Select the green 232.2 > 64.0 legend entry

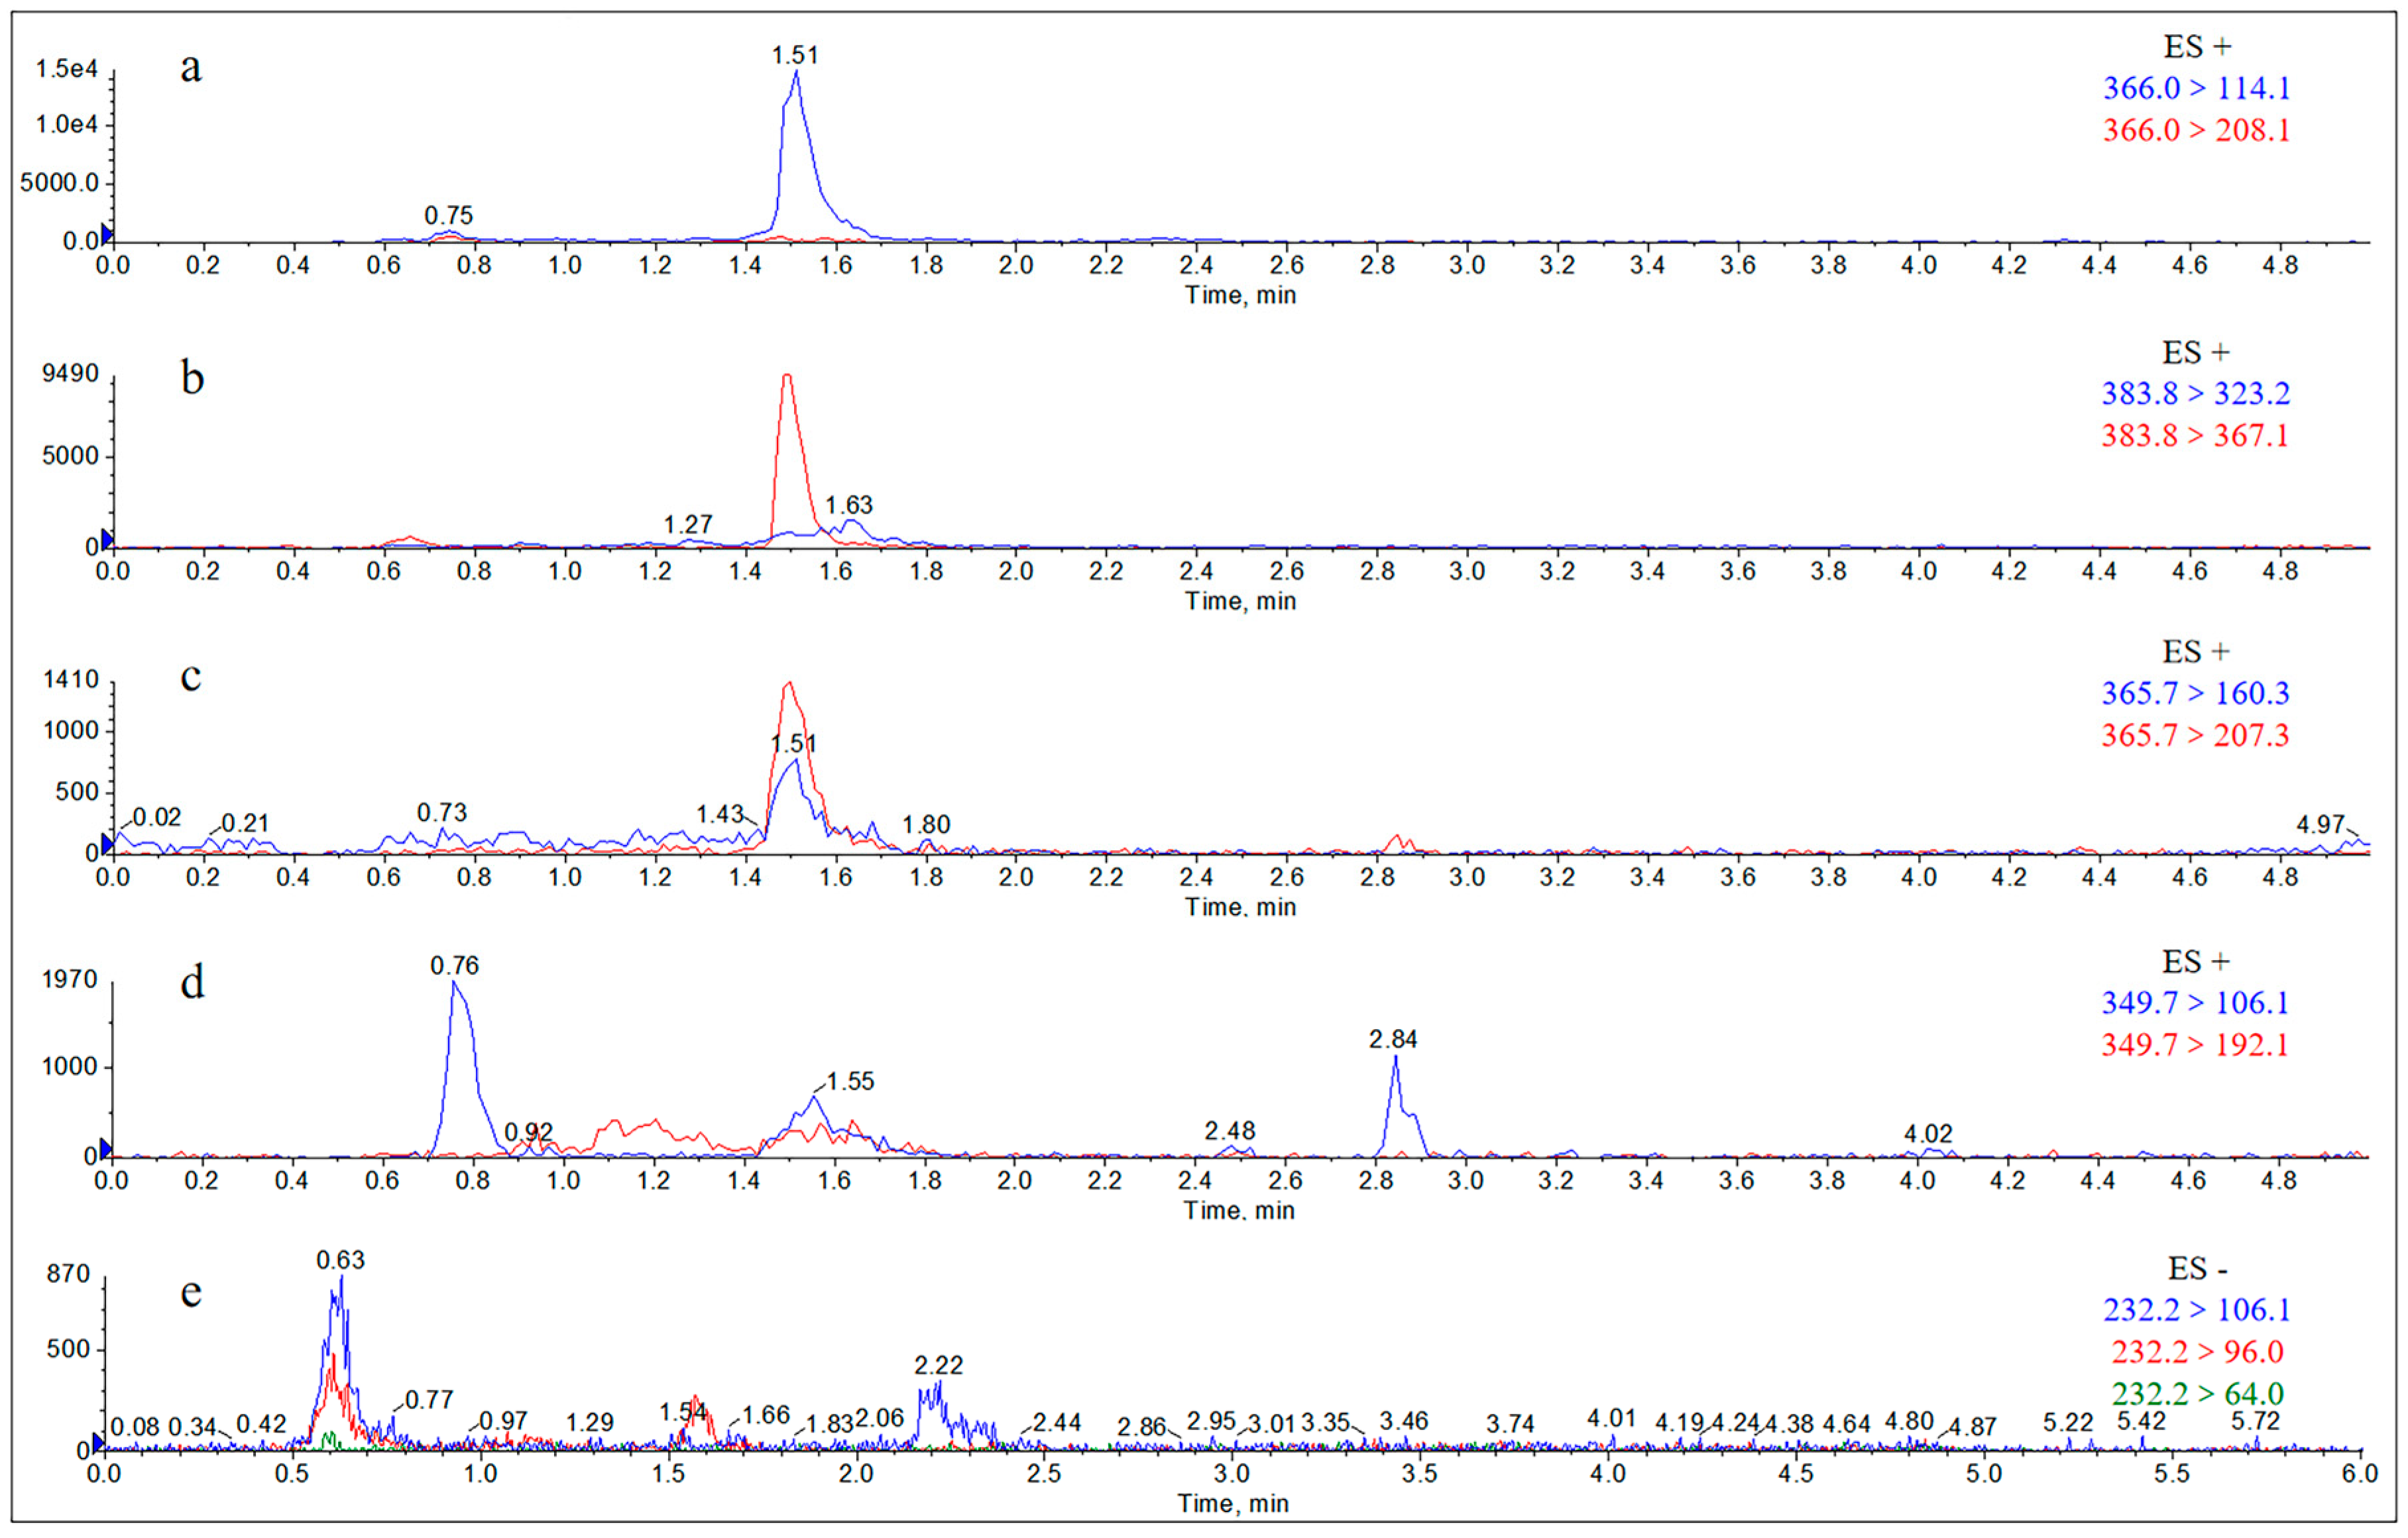2197,1393
